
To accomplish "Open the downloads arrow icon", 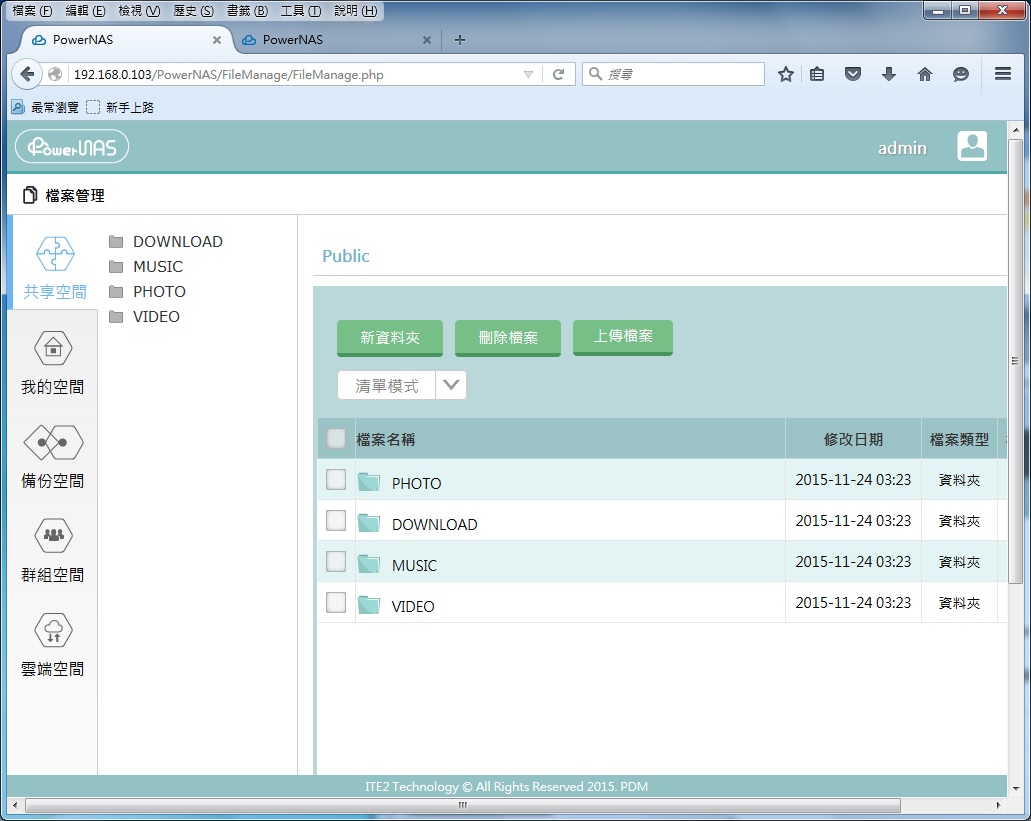I will coord(889,74).
